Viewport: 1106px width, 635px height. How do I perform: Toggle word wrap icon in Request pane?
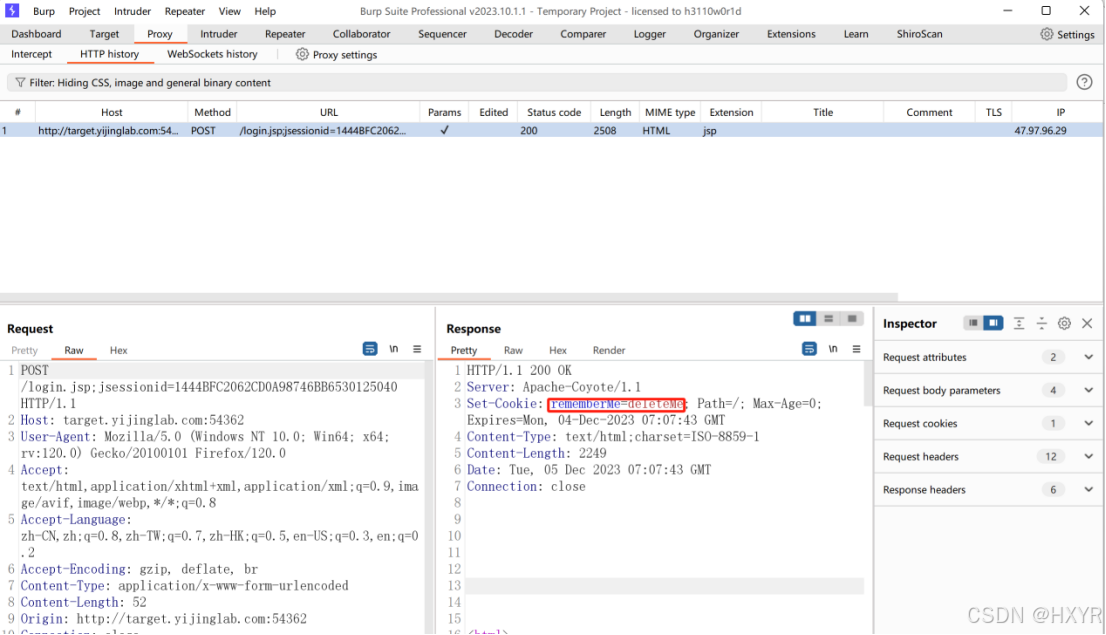pos(370,349)
